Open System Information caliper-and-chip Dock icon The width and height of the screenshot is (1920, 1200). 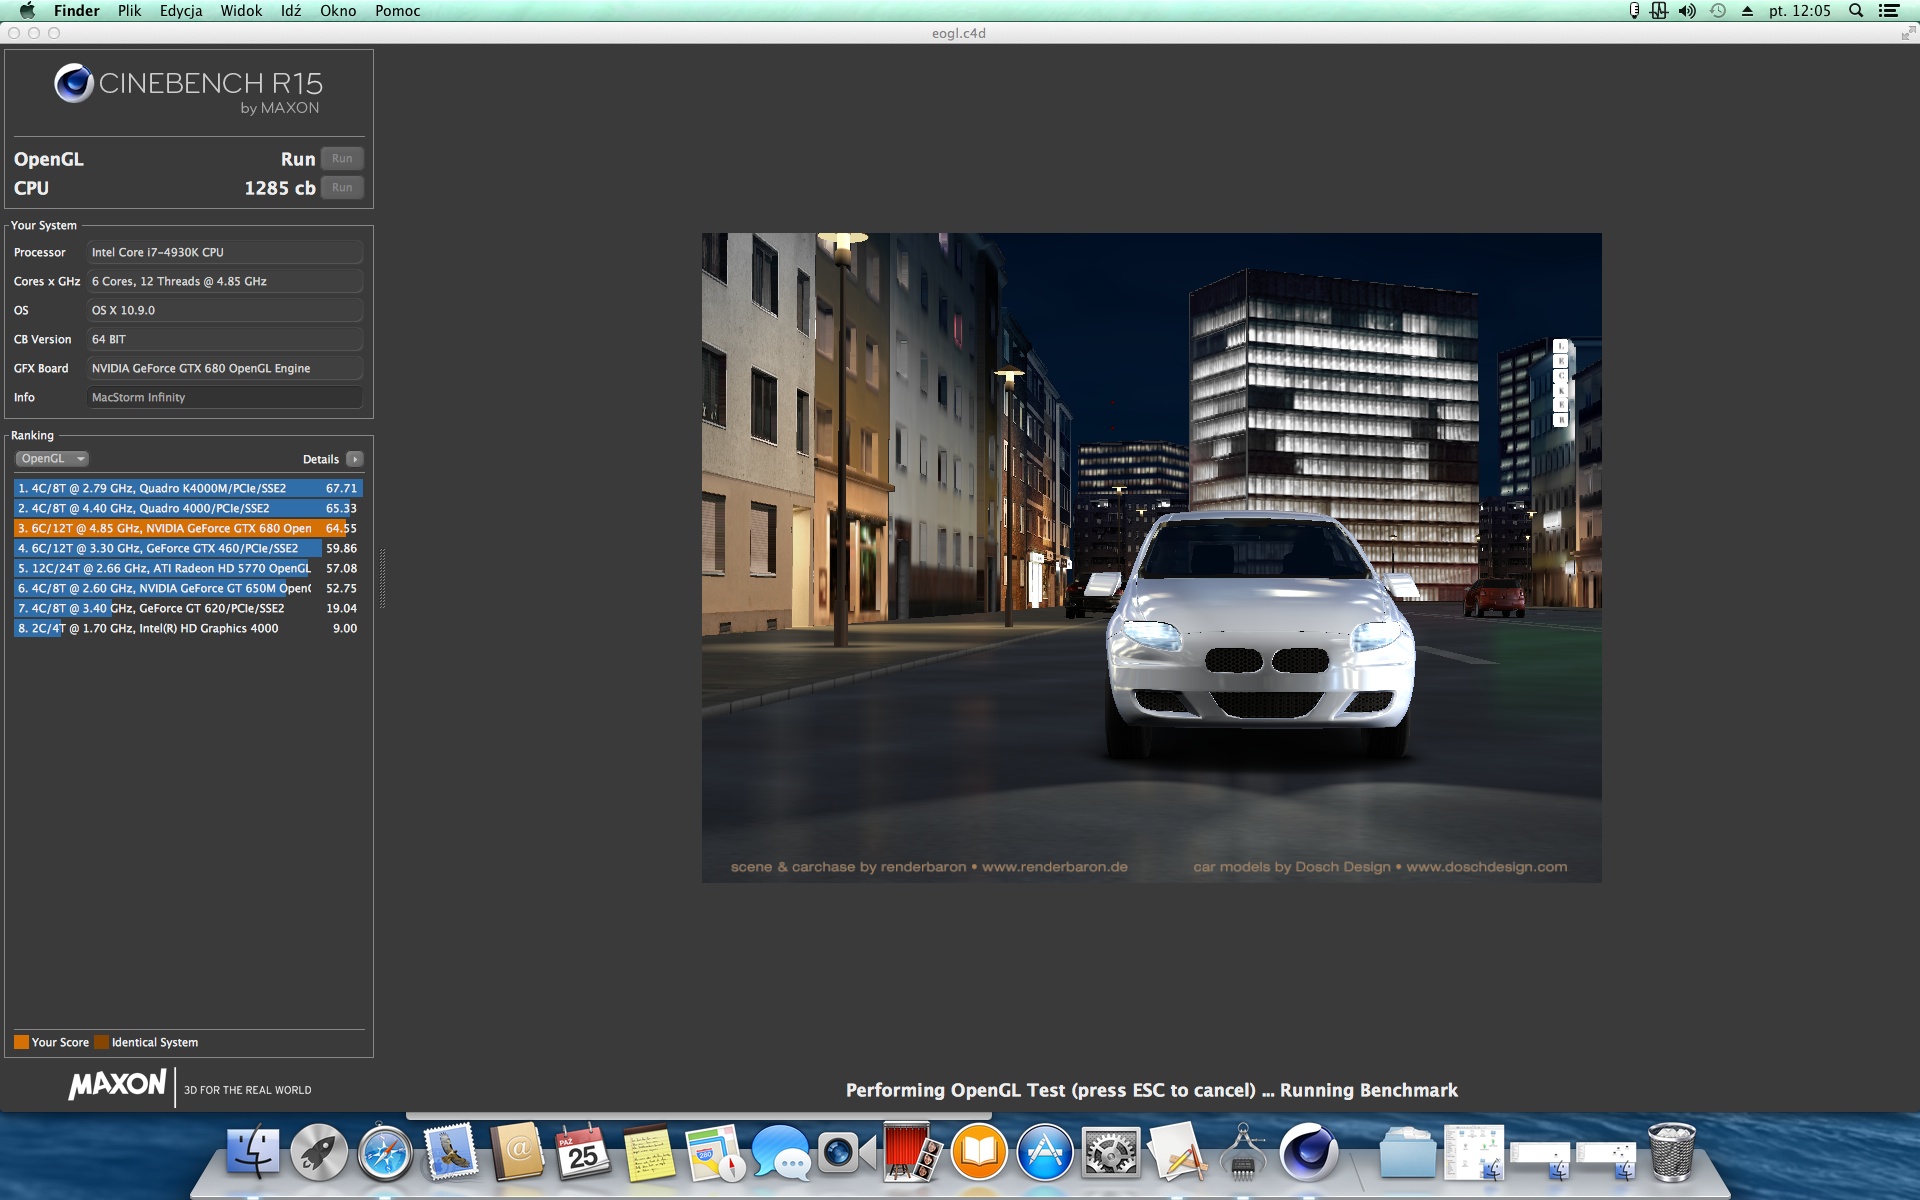coord(1243,1153)
